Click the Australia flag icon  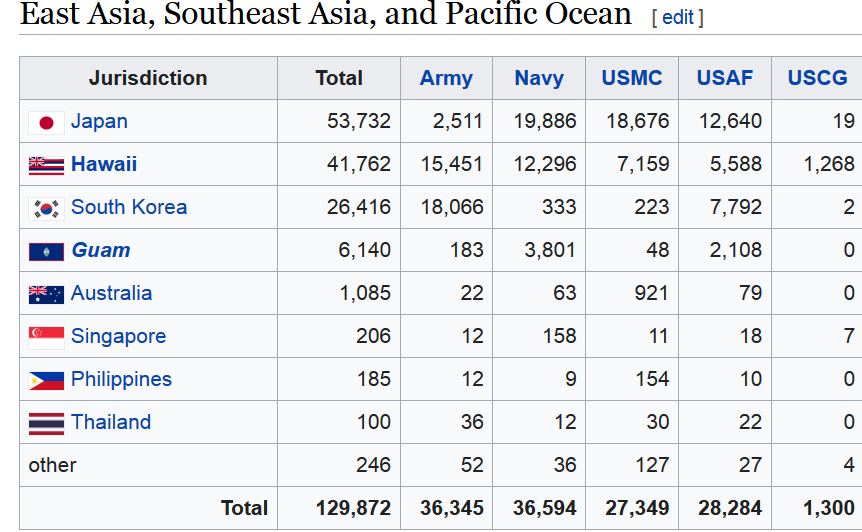[46, 295]
